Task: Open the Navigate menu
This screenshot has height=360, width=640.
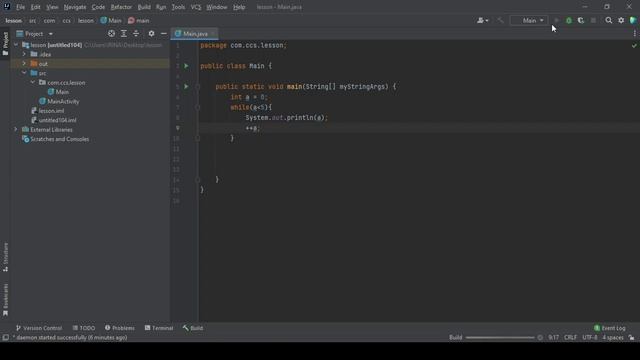Action: pos(75,7)
